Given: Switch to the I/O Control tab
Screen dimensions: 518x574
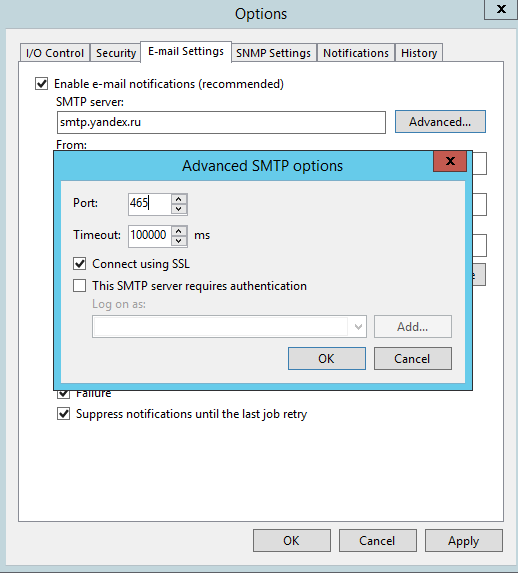Looking at the screenshot, I should click(x=55, y=53).
